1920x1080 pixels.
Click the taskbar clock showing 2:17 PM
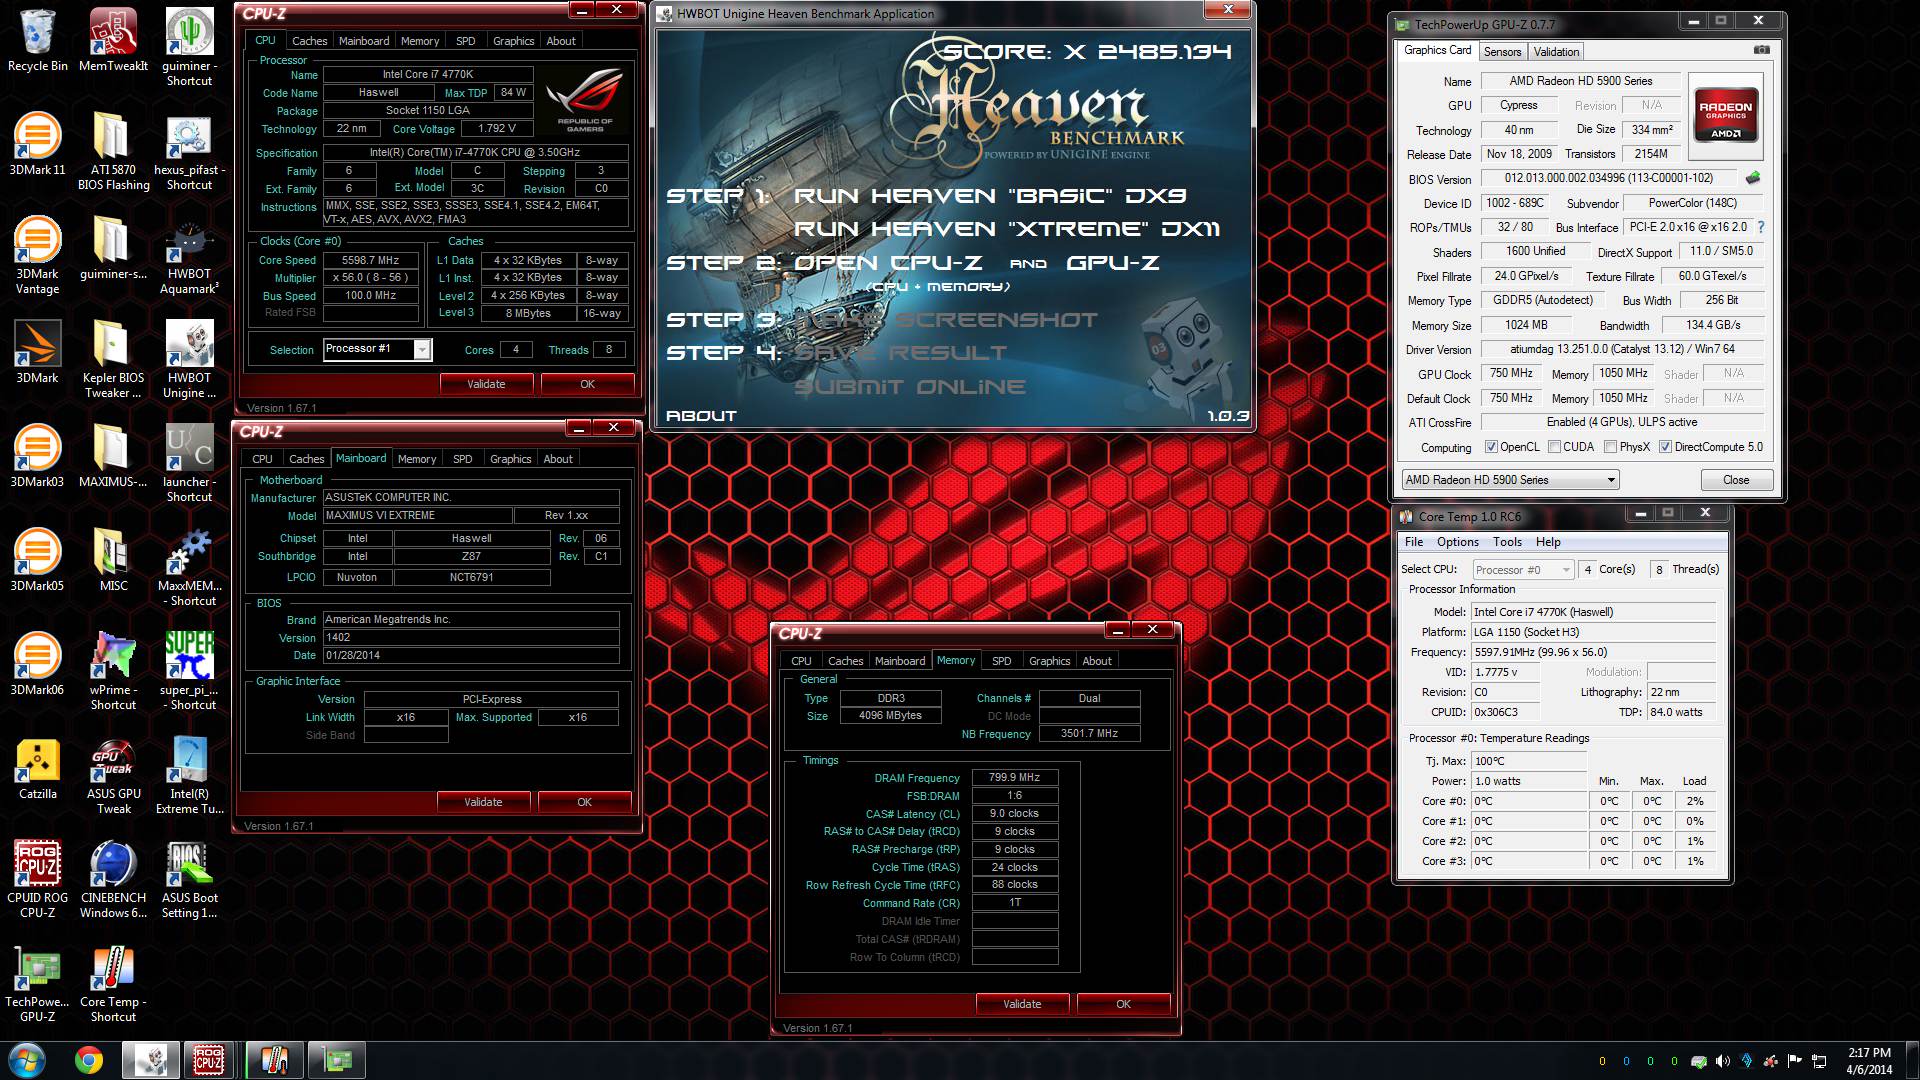point(1869,1060)
